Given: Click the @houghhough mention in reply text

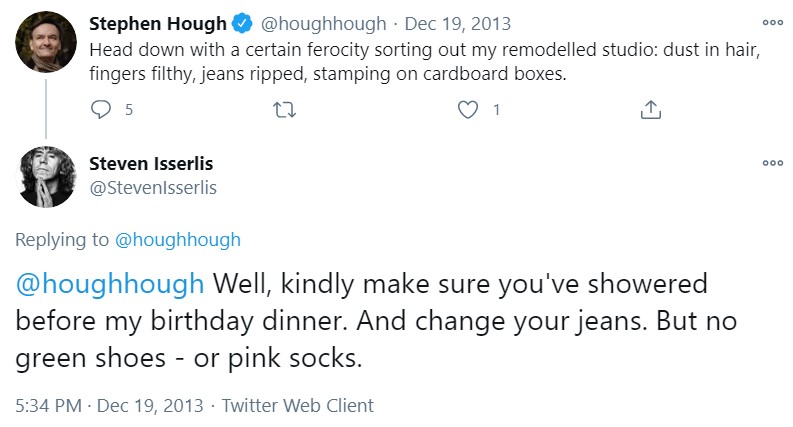Looking at the screenshot, I should tap(110, 284).
